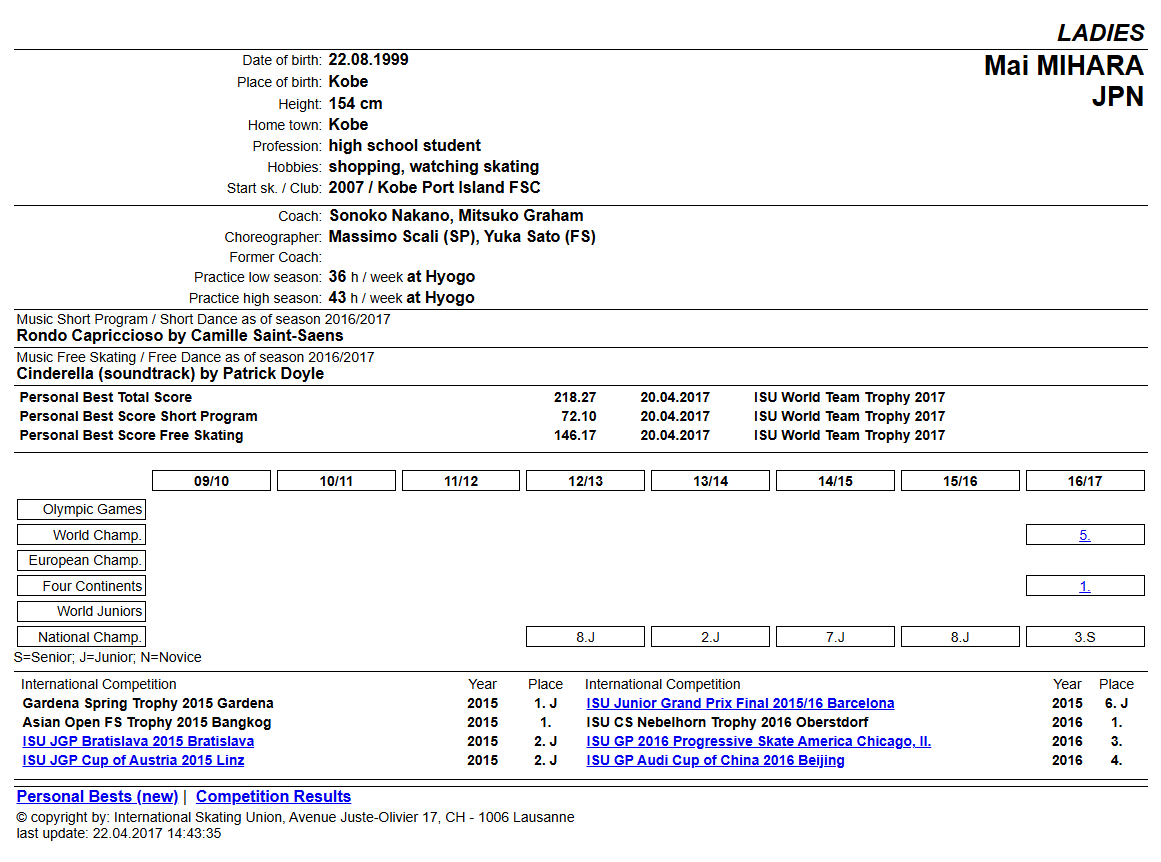Image resolution: width=1161 pixels, height=862 pixels.
Task: Select the 14/15 season header cell
Action: (835, 481)
